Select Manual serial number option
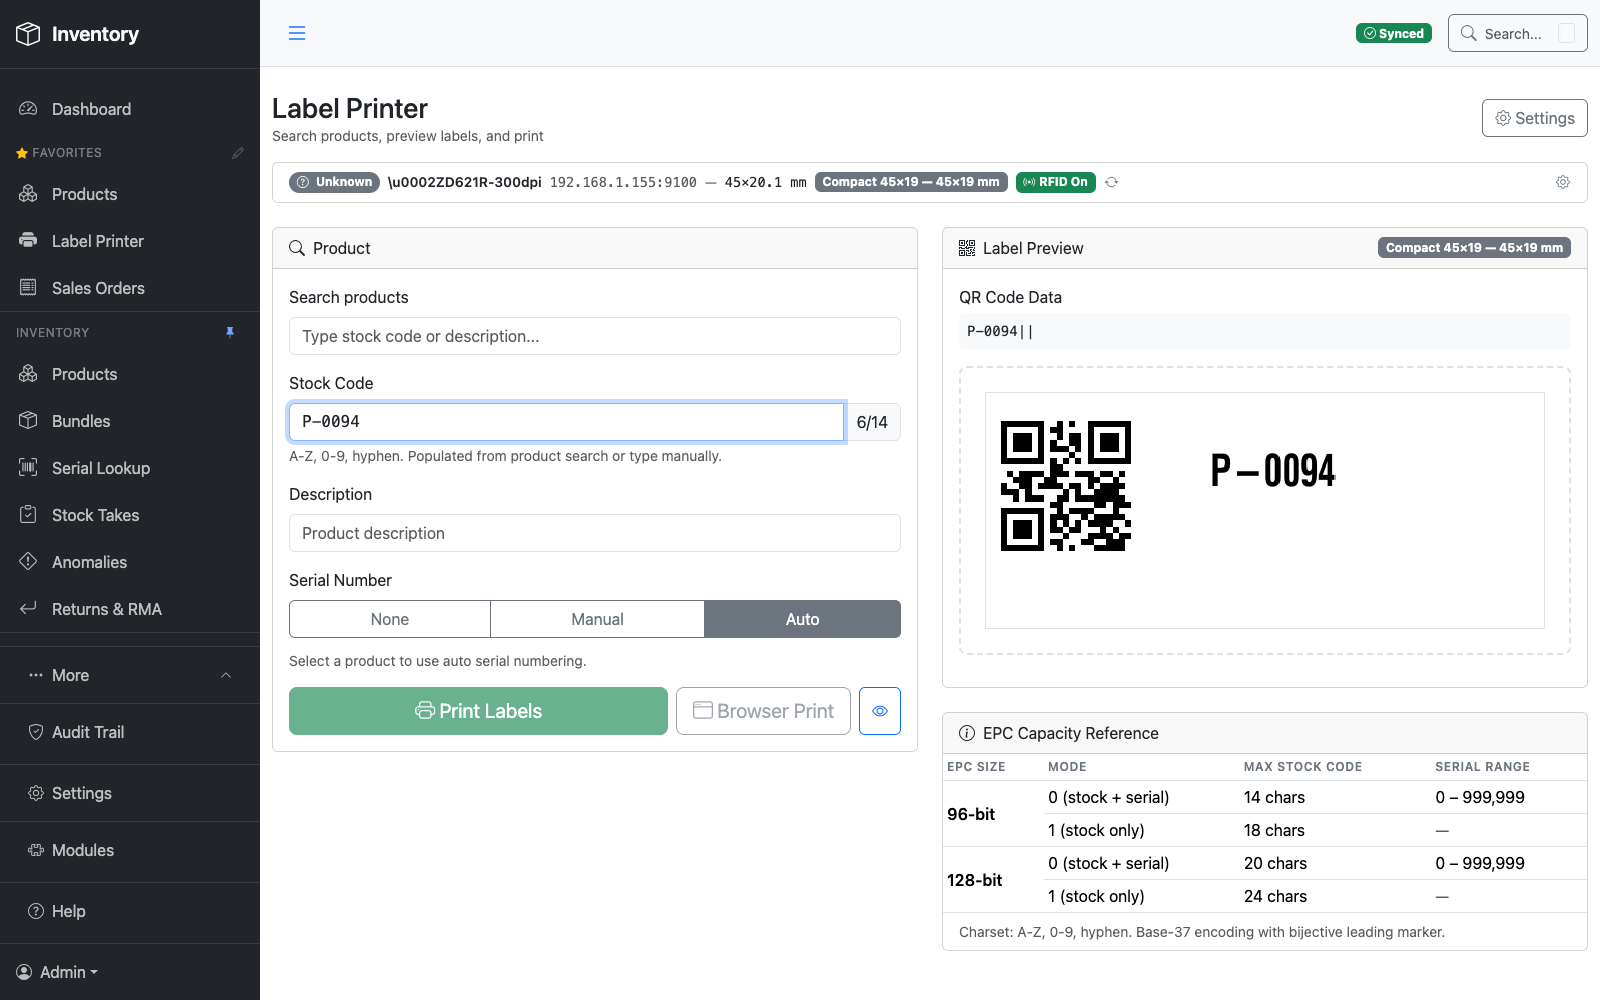Screen dimensions: 1600x1000 point(597,619)
